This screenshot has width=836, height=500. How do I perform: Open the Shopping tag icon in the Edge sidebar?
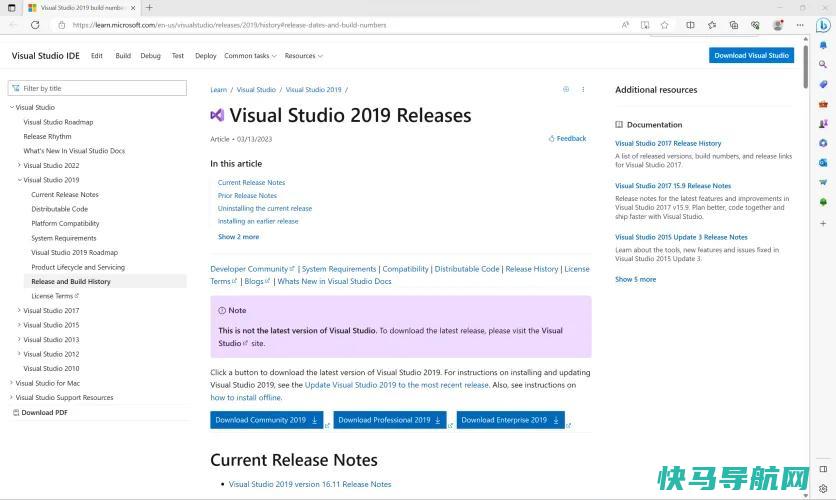click(823, 84)
